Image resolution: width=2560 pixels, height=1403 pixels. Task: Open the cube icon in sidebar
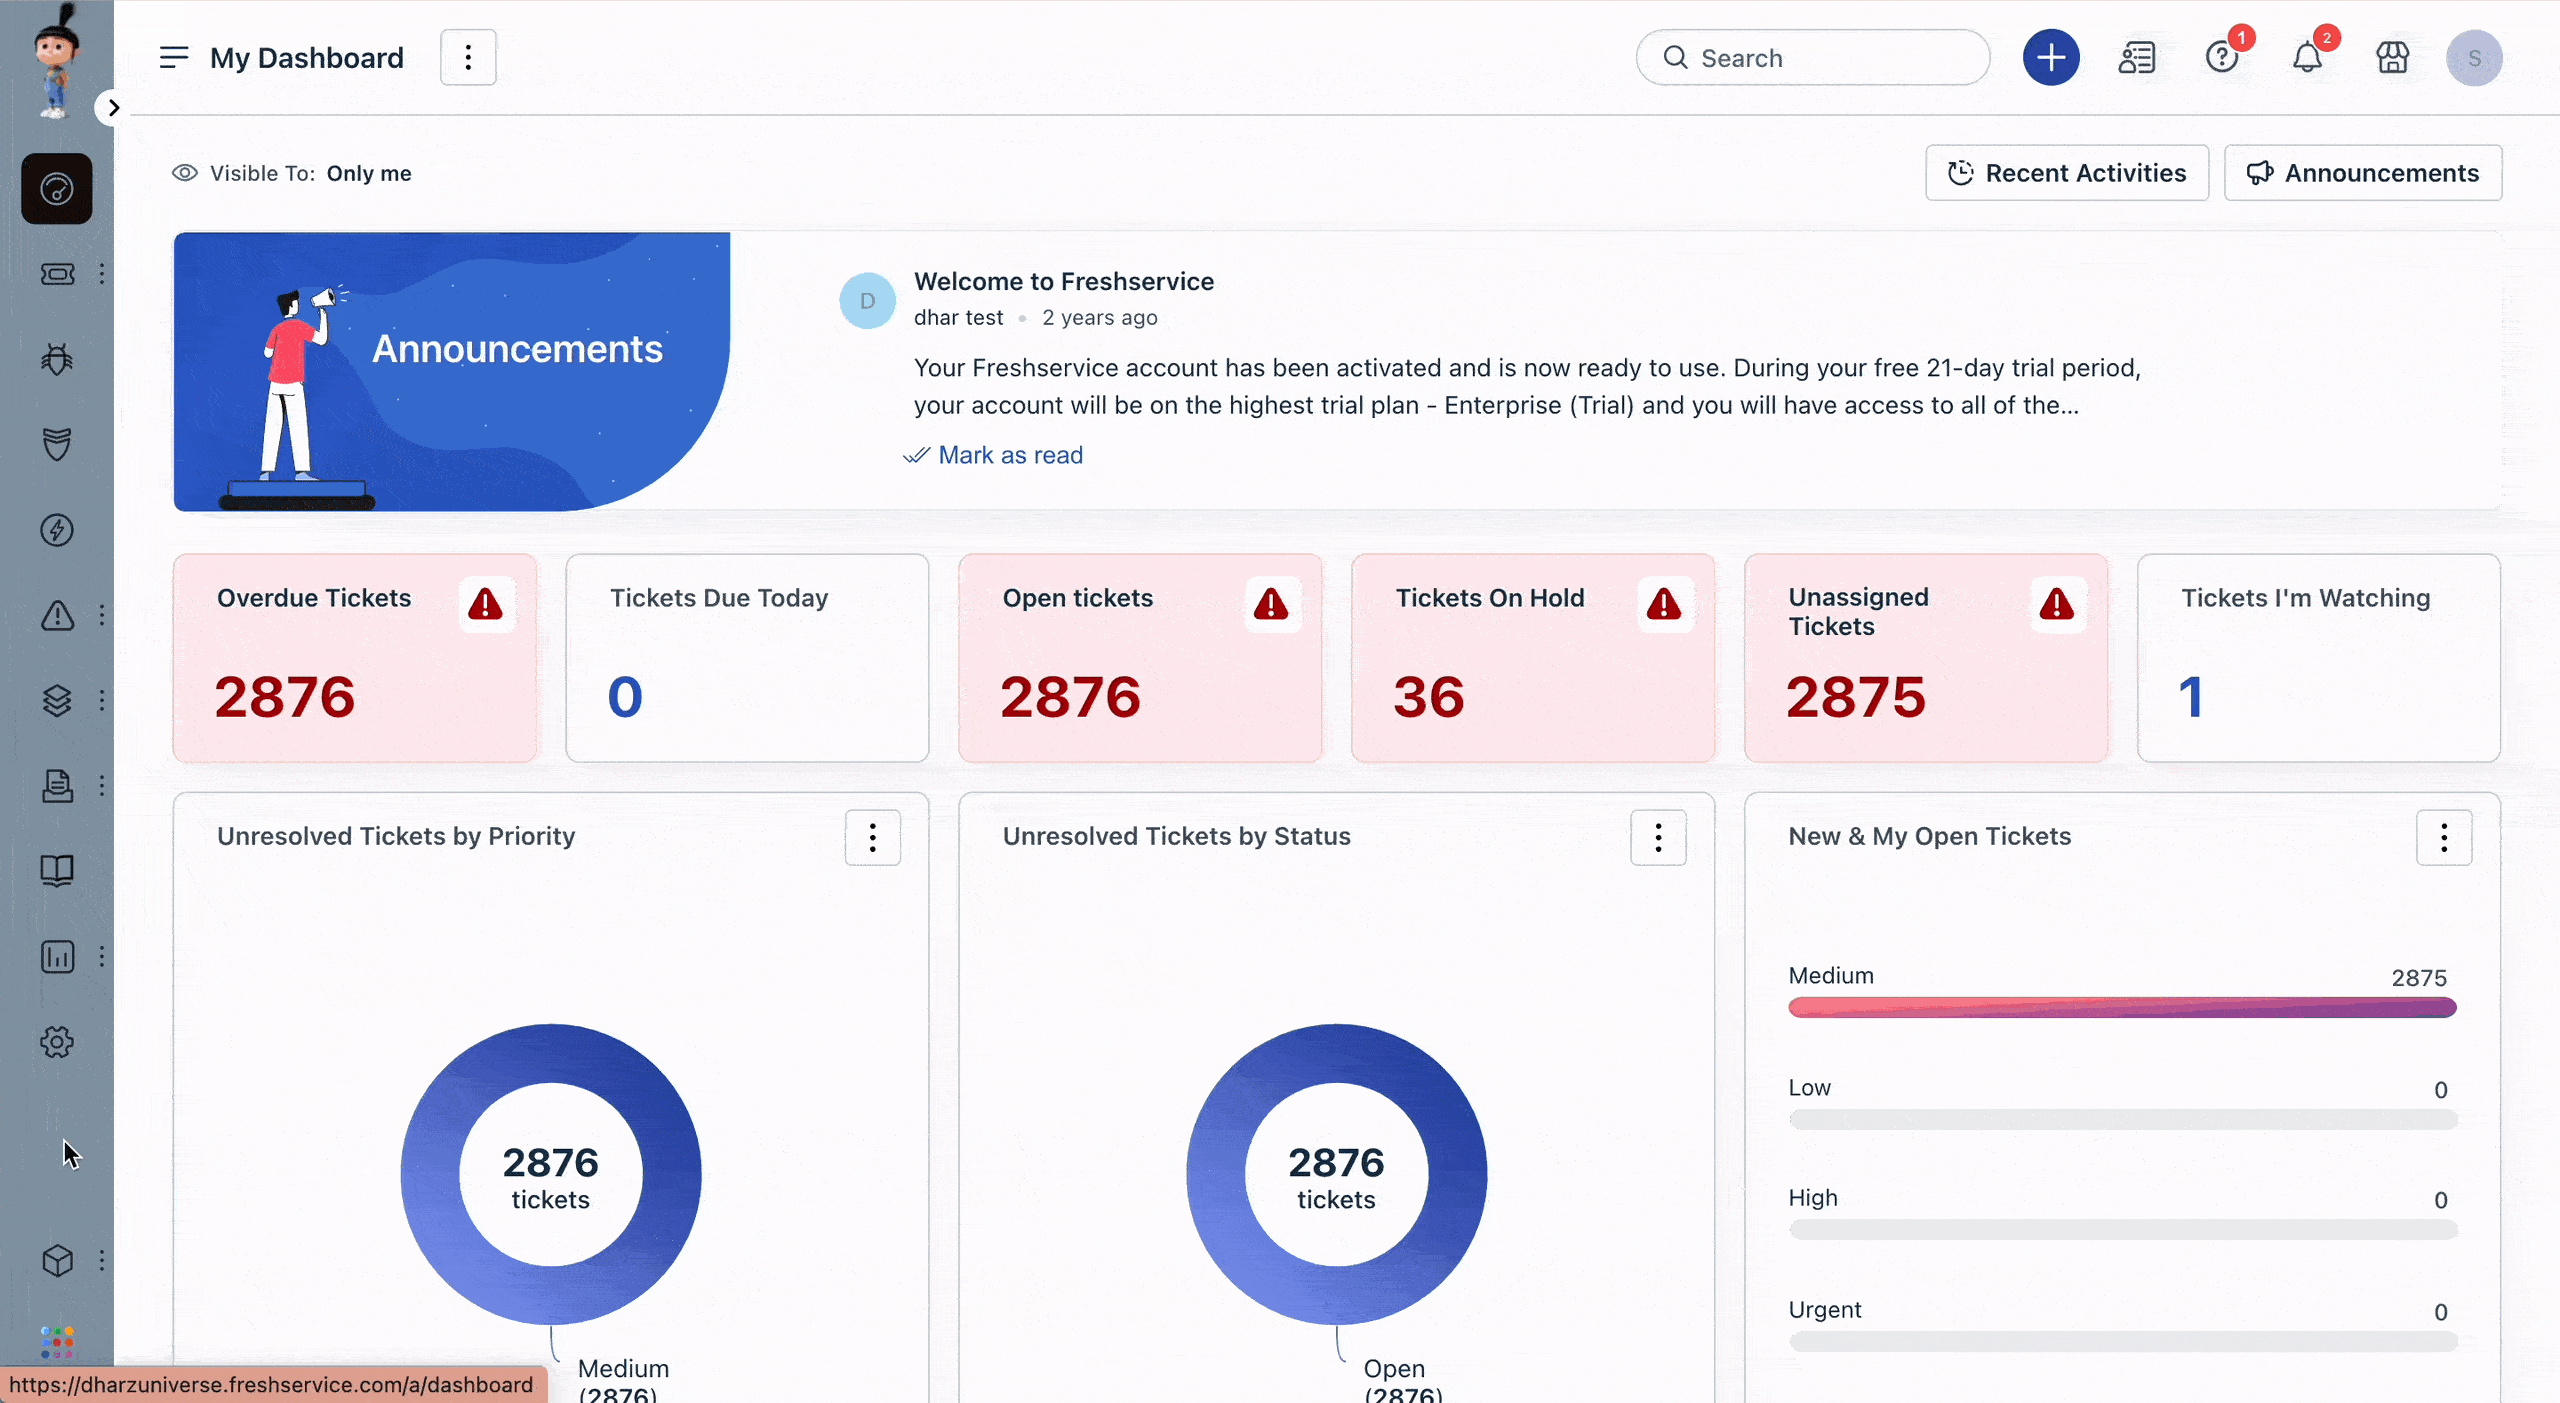(57, 1260)
